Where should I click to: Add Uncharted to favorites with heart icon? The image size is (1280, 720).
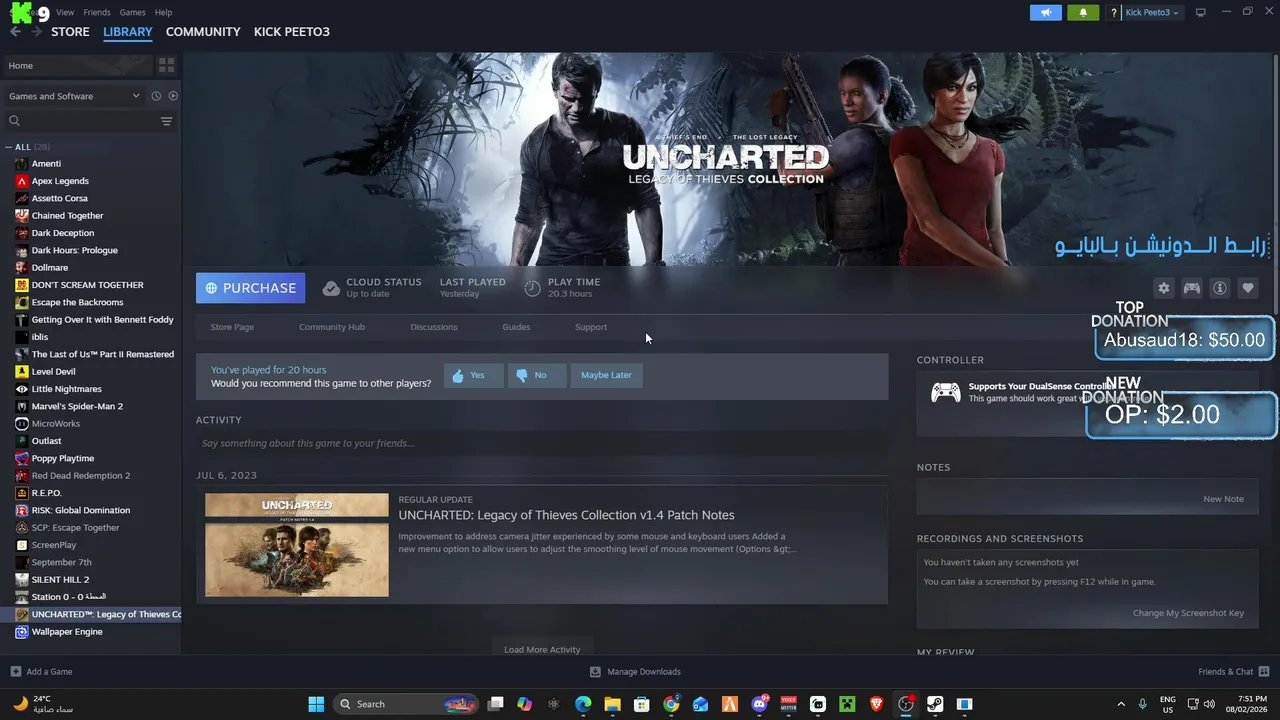[x=1248, y=288]
